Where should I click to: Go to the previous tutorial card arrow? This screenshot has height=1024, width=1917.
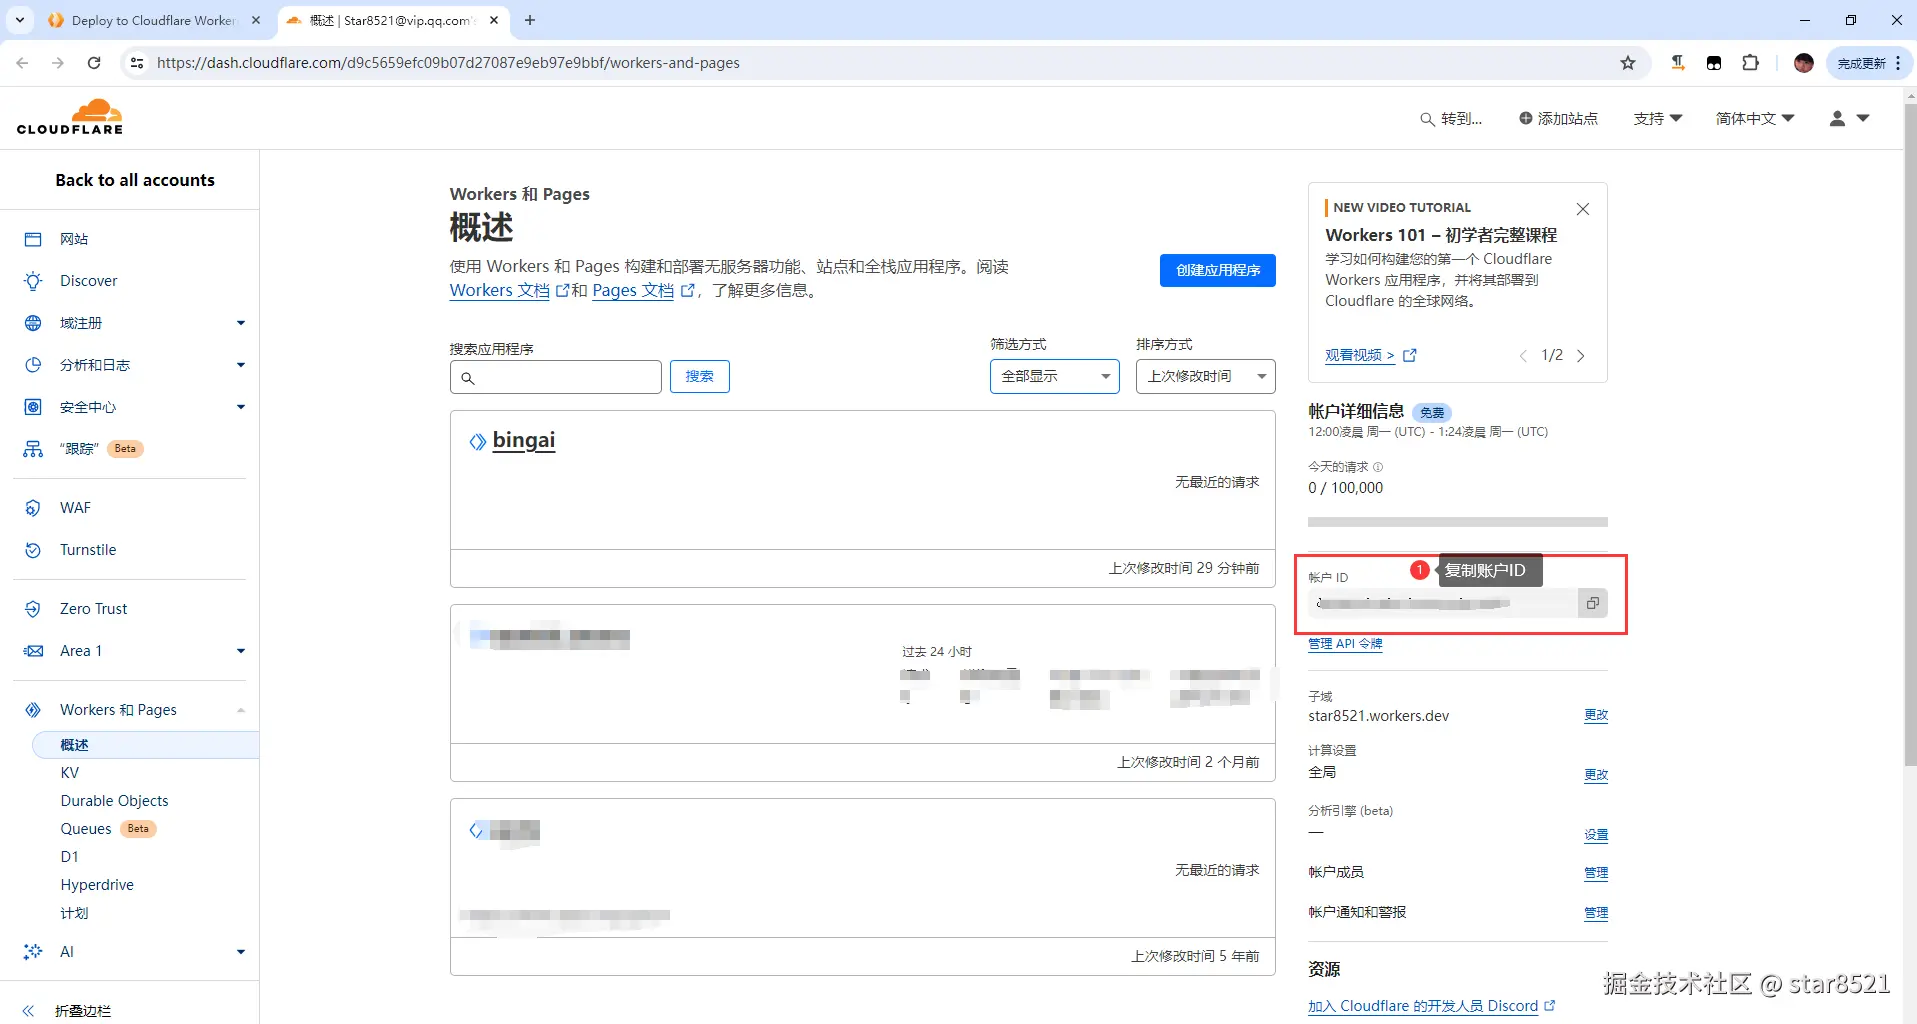pyautogui.click(x=1523, y=356)
